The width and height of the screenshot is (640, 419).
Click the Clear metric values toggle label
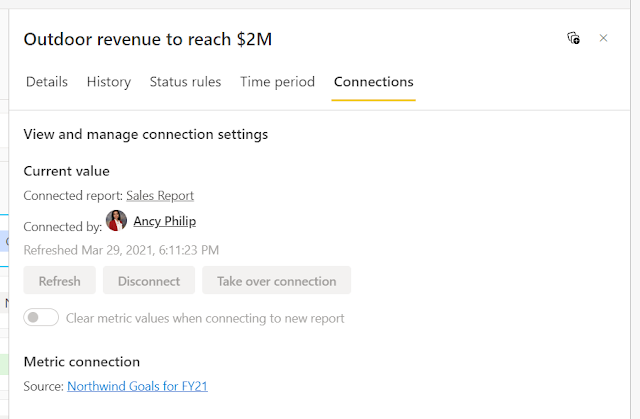(x=205, y=318)
